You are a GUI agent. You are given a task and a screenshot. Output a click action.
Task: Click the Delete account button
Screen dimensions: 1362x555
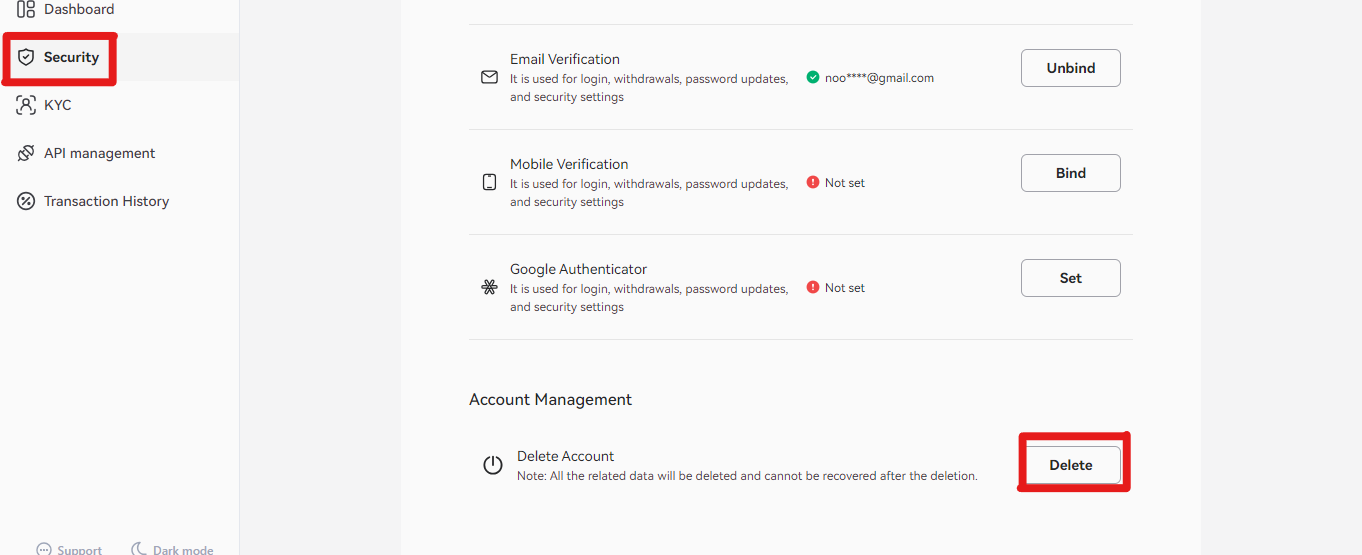(x=1071, y=465)
